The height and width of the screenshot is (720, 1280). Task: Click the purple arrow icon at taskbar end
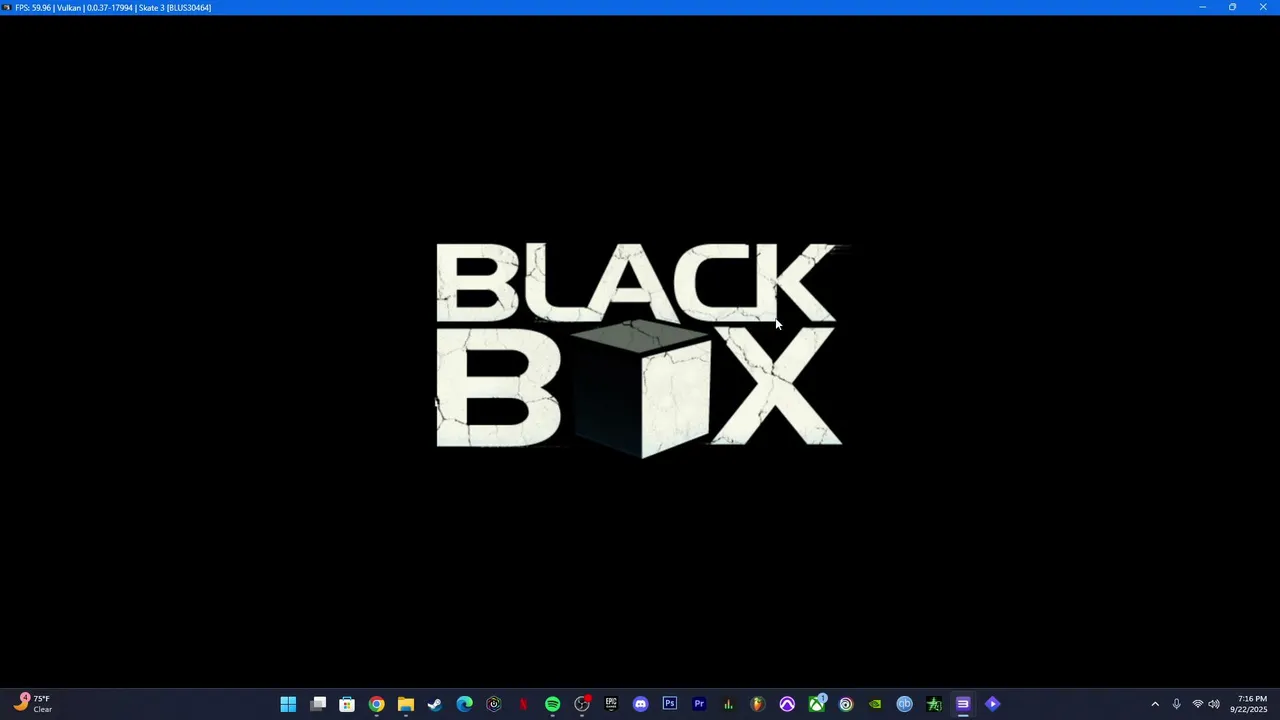pos(993,704)
